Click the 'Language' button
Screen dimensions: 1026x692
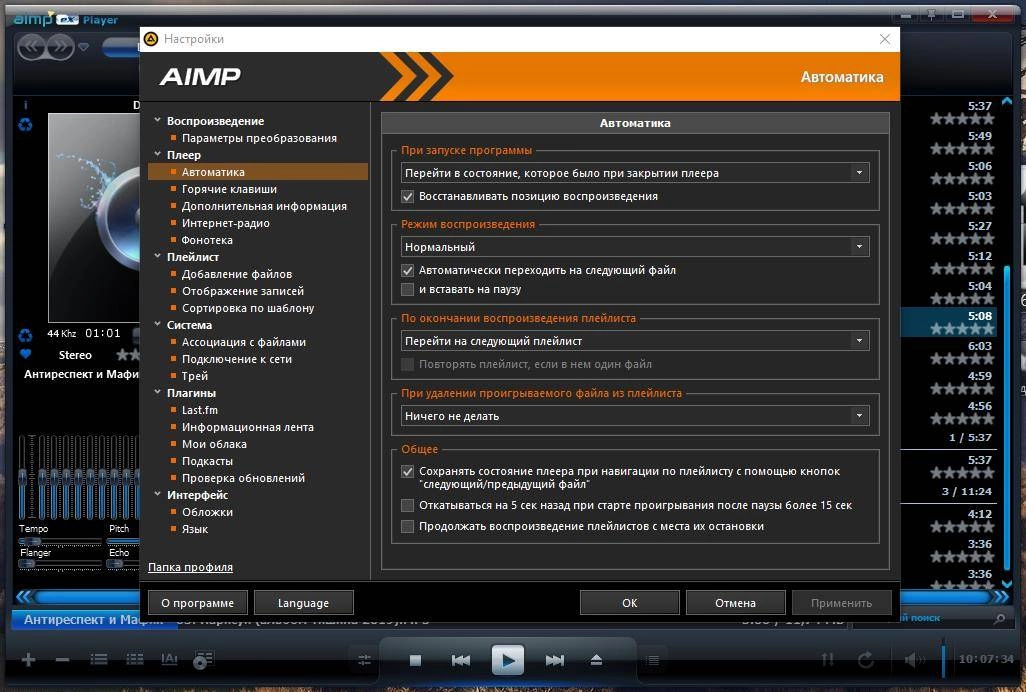pos(304,603)
